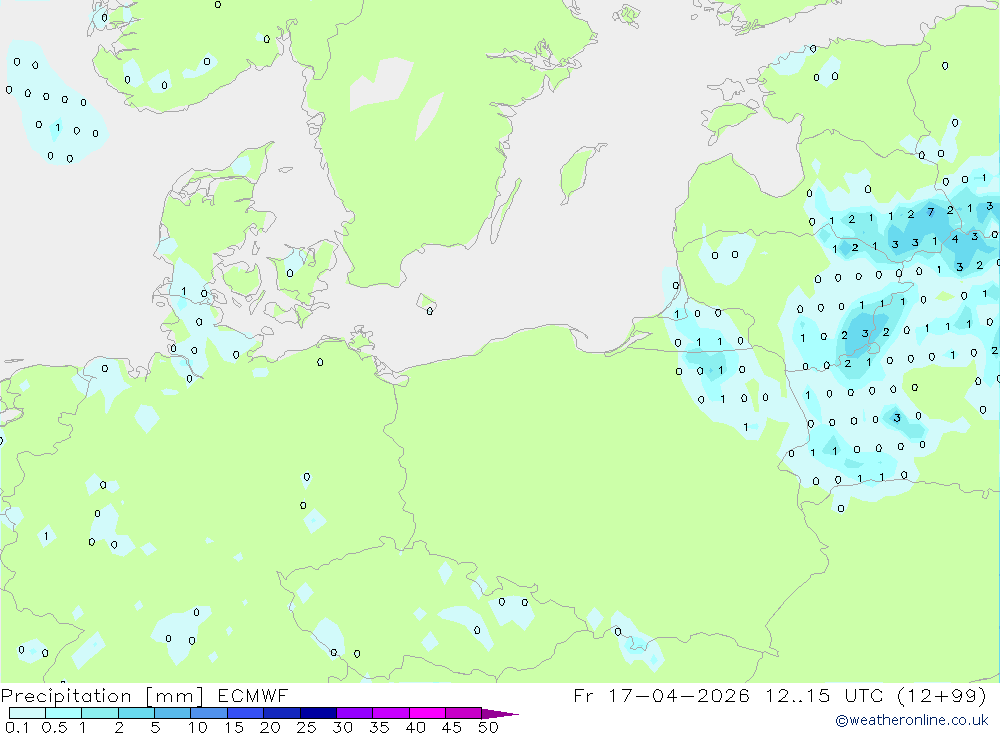
Task: Click the arrow tip beyond 50 mm
Action: pos(501,714)
